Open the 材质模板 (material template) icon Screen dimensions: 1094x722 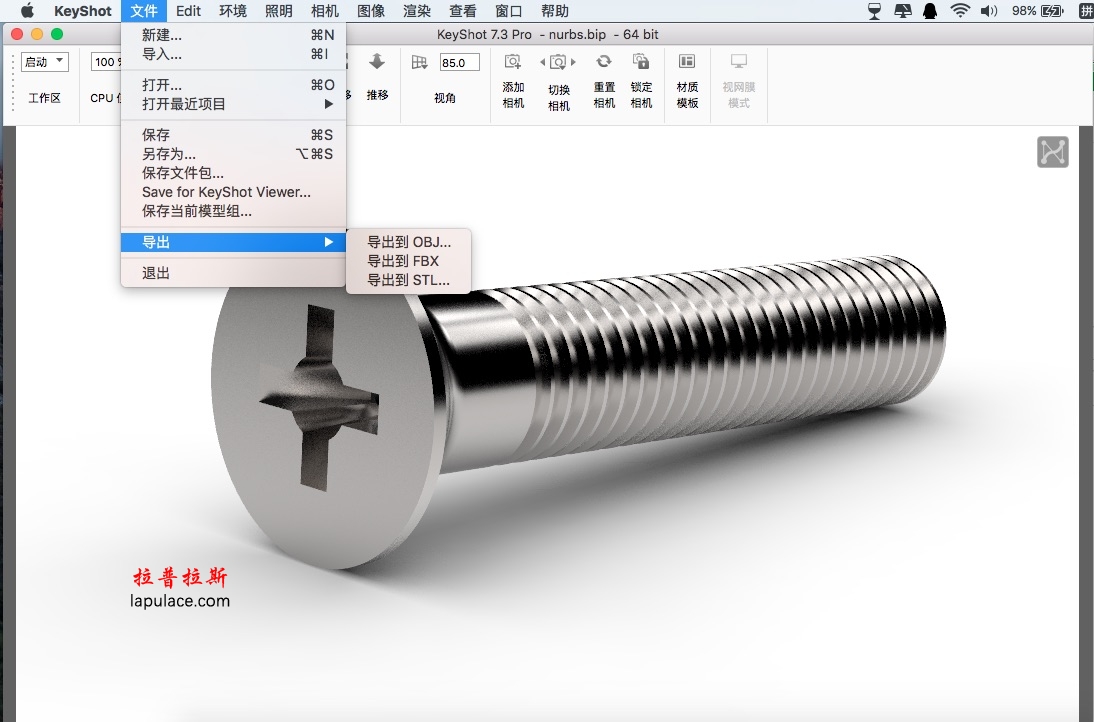coord(687,61)
